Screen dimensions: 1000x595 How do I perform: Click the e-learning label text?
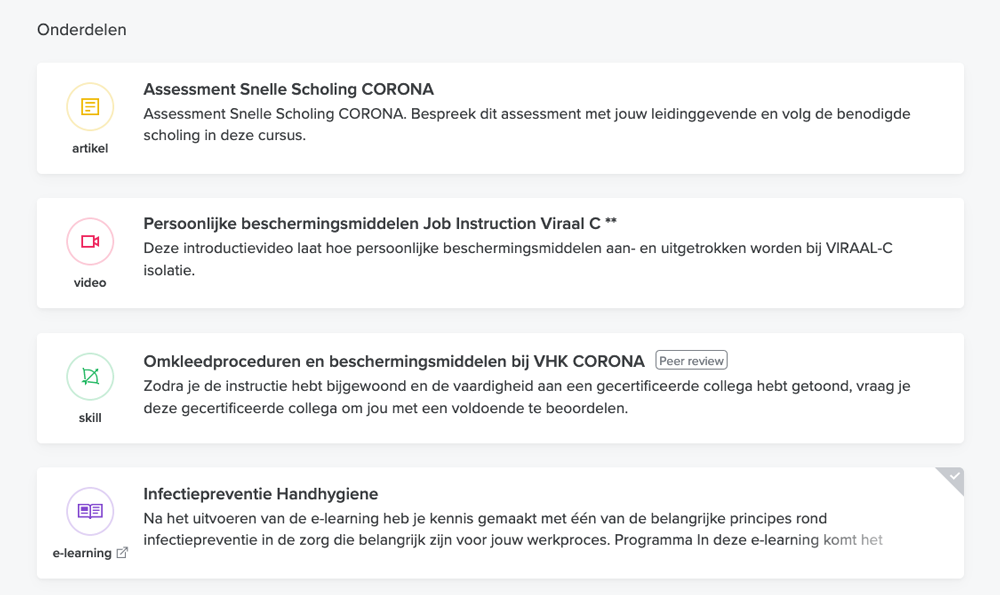83,552
